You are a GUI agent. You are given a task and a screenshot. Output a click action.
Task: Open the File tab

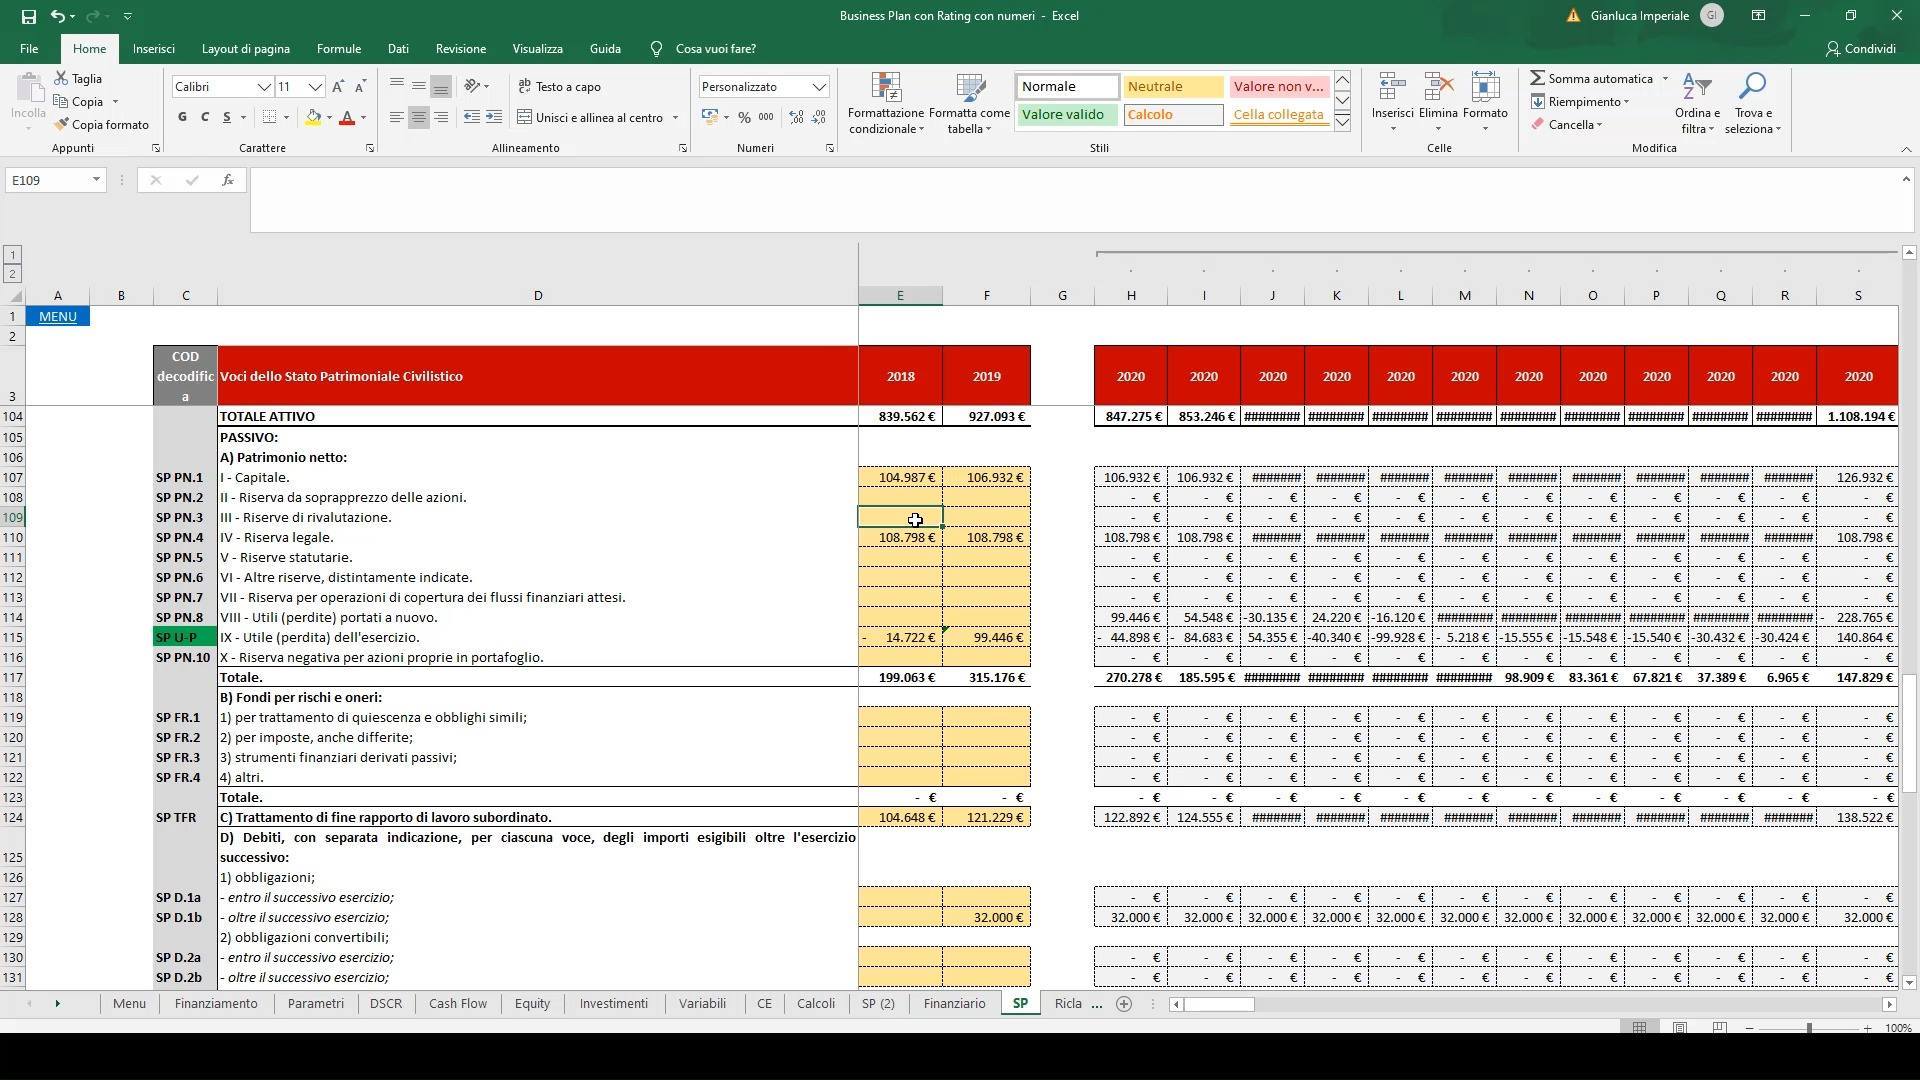[x=29, y=49]
